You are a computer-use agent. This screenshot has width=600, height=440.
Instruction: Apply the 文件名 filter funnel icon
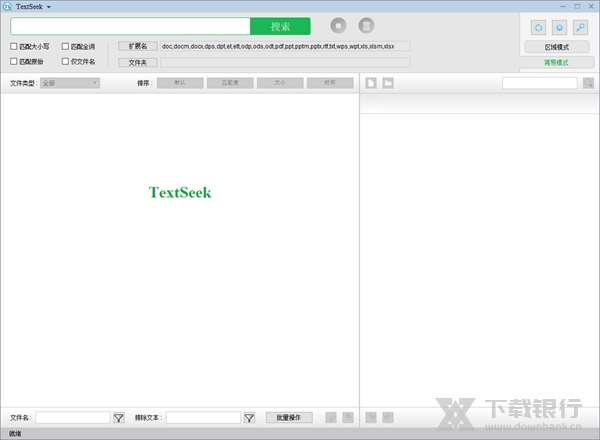pyautogui.click(x=119, y=418)
